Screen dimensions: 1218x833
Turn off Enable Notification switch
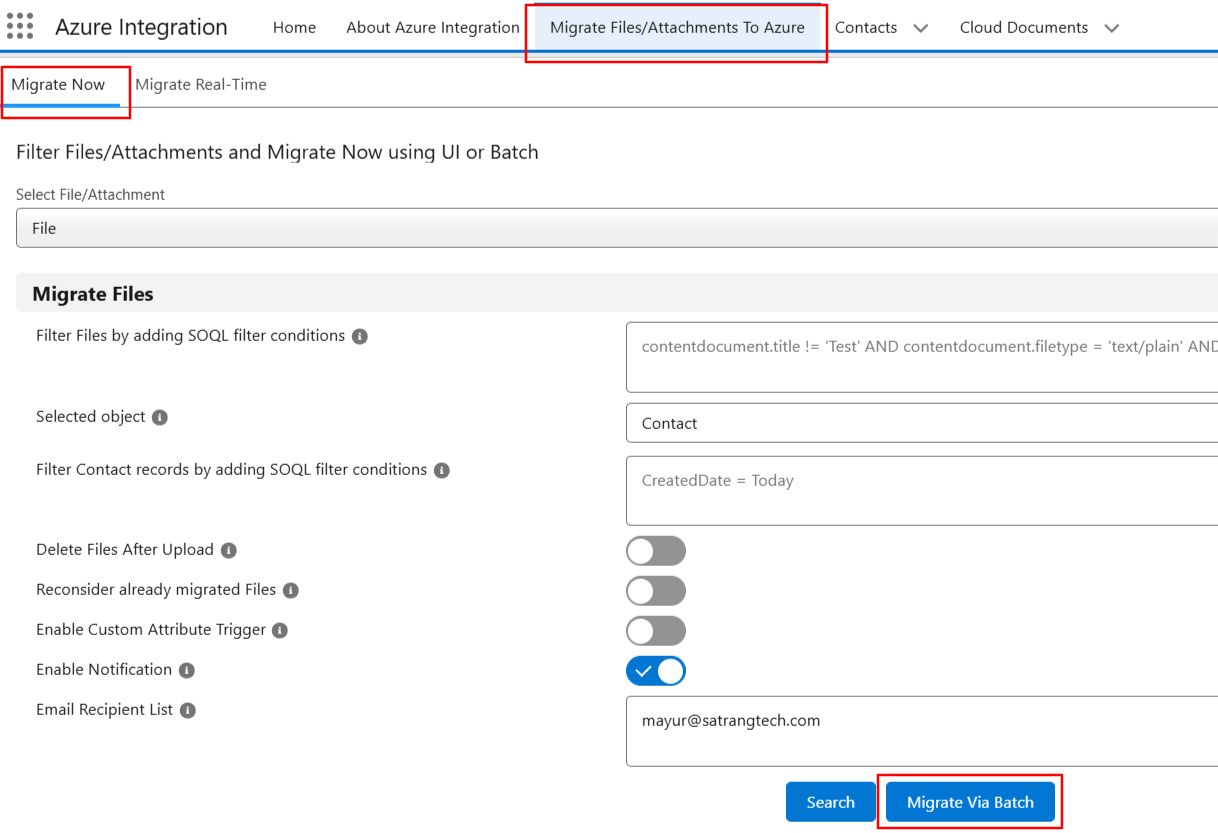click(x=656, y=671)
